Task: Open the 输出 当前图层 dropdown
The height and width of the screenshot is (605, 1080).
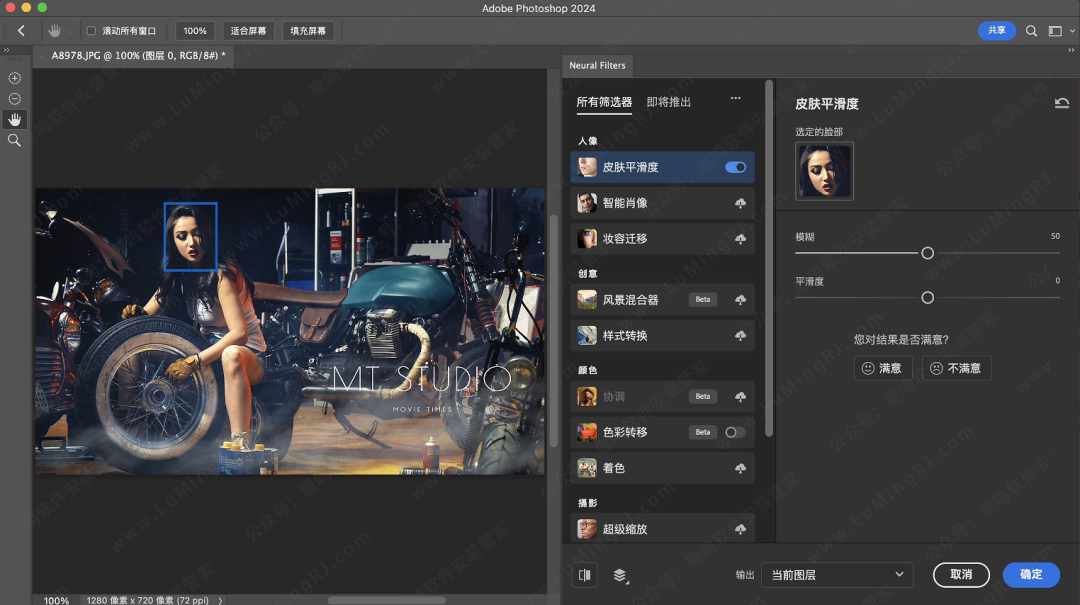Action: coord(836,574)
